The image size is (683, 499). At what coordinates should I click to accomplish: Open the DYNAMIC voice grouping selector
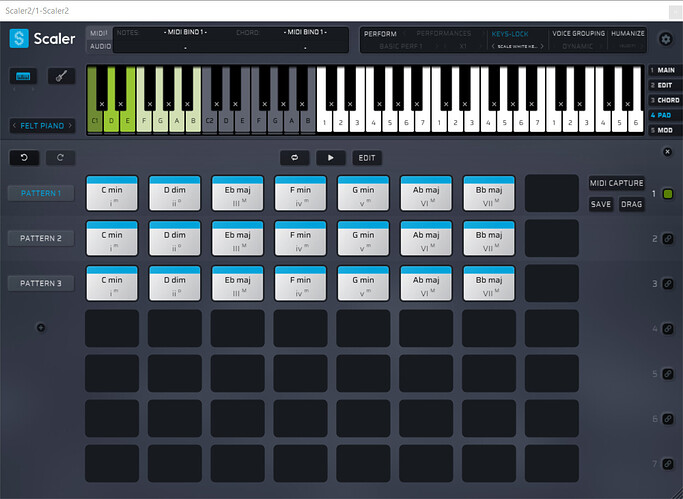[578, 46]
